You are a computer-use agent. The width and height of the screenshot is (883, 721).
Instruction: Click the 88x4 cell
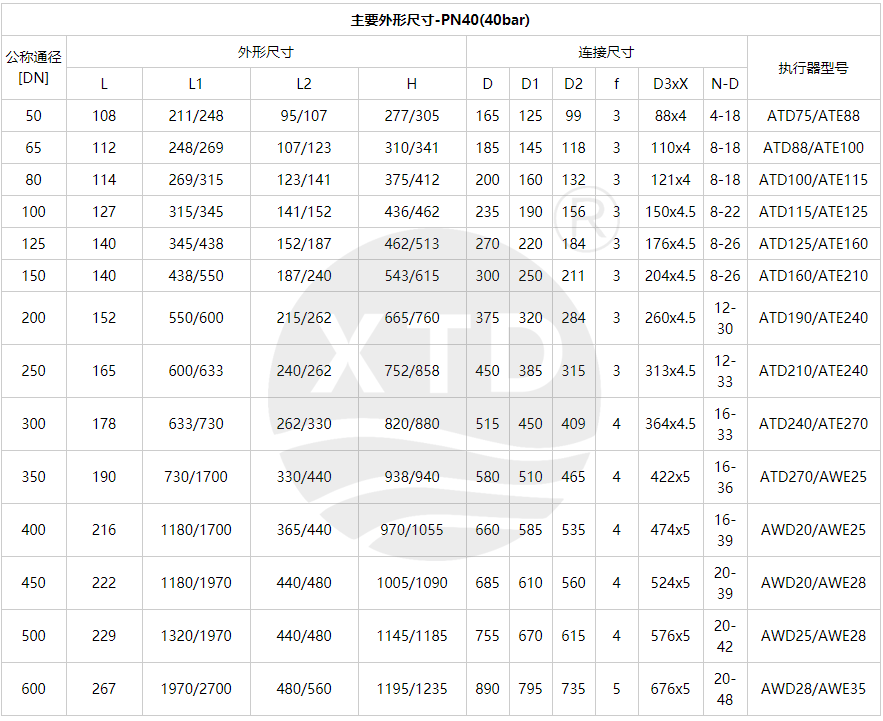click(x=670, y=116)
